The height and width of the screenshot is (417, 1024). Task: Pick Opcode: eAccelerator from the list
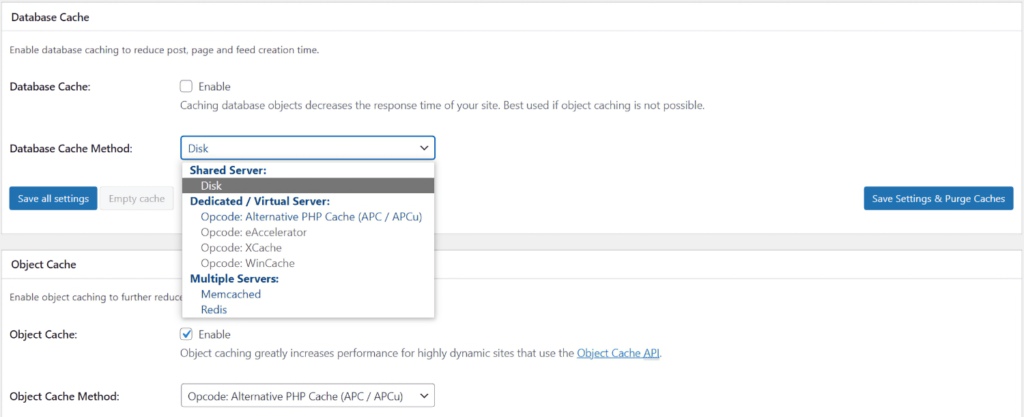tap(253, 232)
